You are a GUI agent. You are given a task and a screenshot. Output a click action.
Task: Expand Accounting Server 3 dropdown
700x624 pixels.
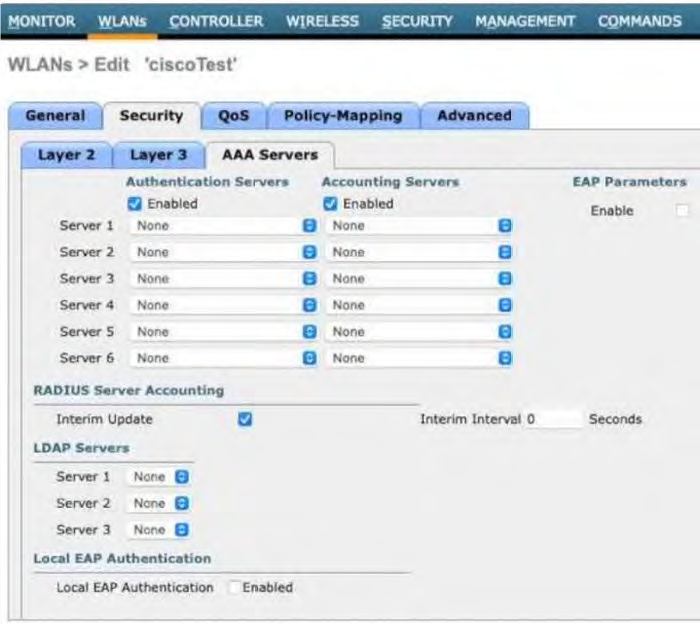coord(418,279)
